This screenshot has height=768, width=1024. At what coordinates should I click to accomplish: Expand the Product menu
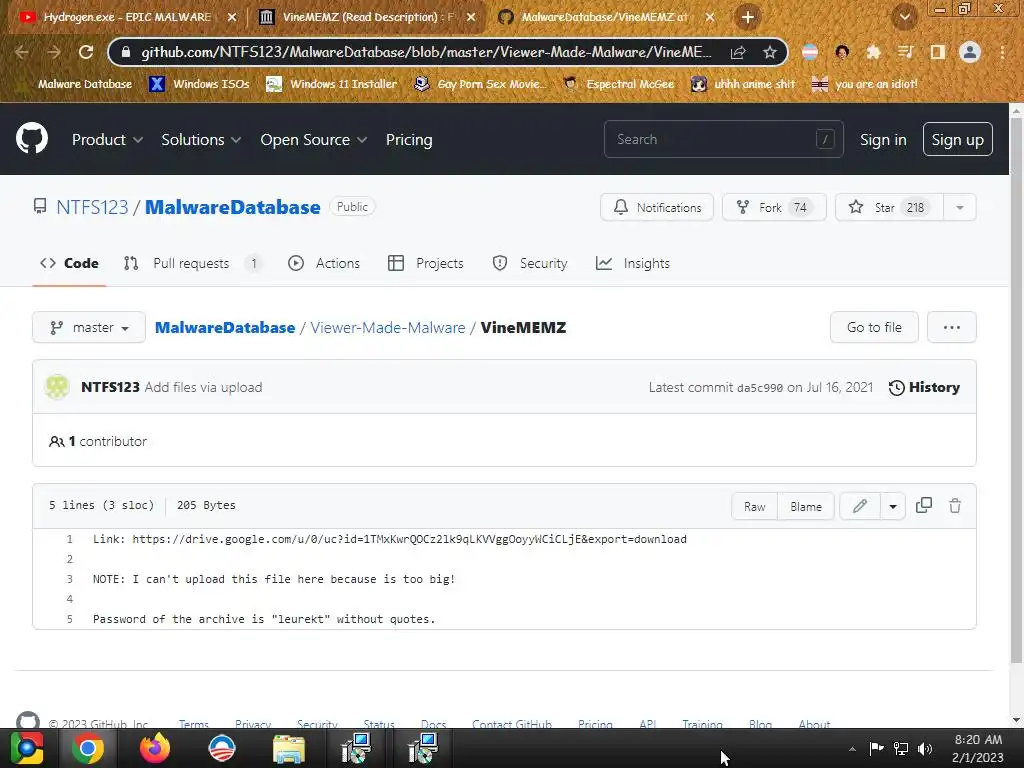(107, 140)
